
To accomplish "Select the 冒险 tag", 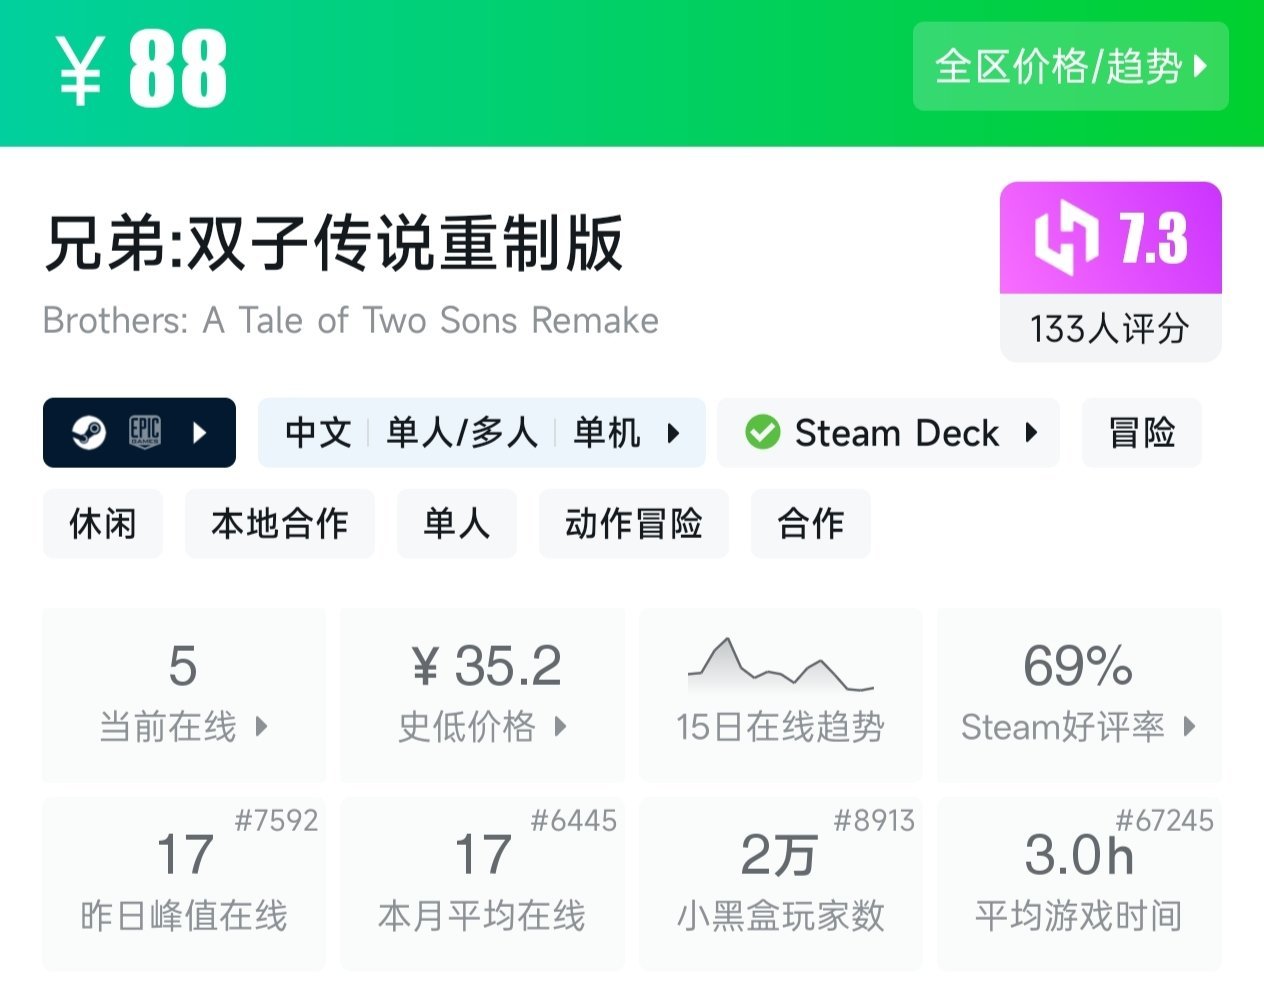I will (x=1141, y=433).
